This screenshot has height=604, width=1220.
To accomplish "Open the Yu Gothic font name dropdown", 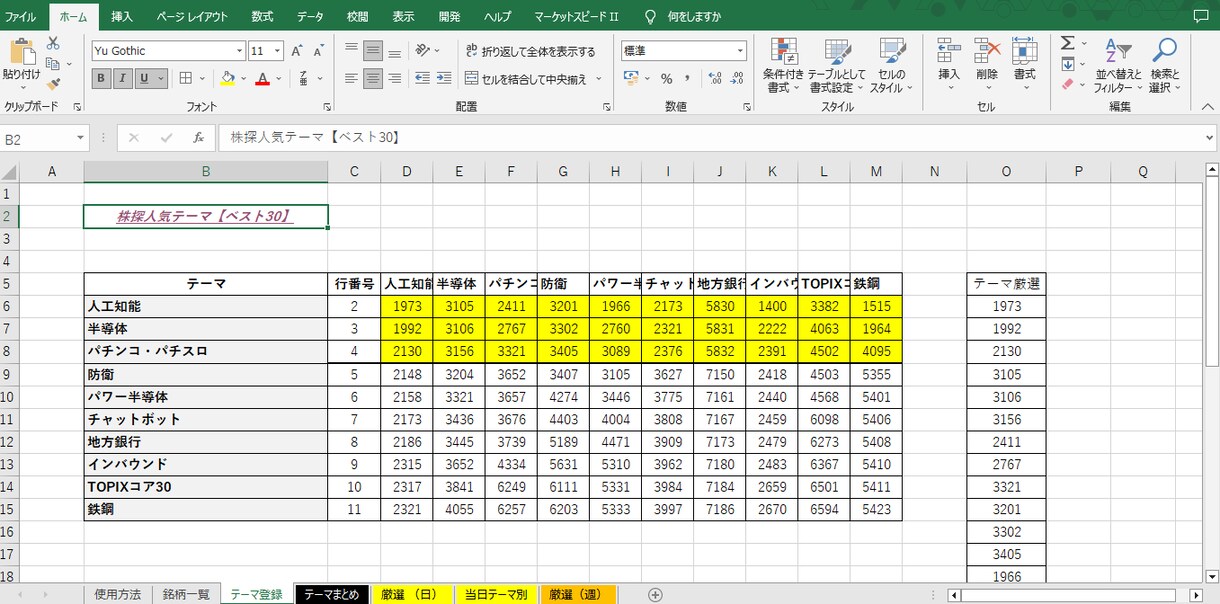I will pyautogui.click(x=239, y=51).
